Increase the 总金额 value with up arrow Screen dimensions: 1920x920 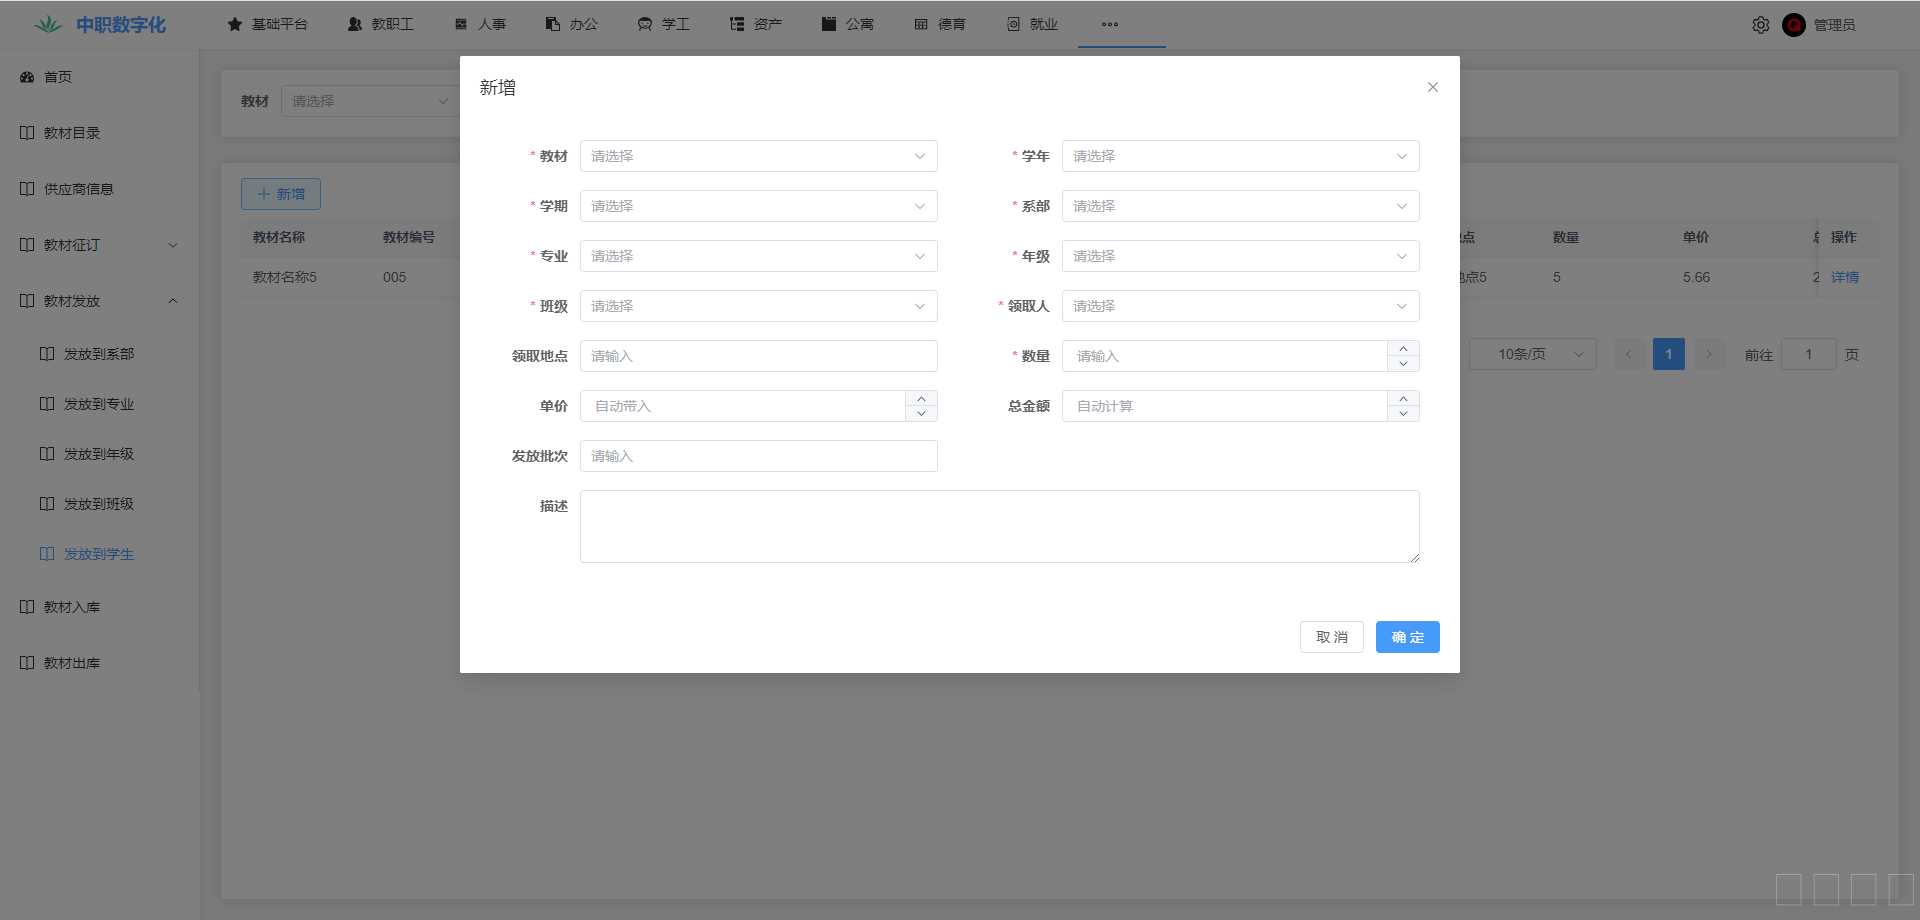[x=1403, y=398]
